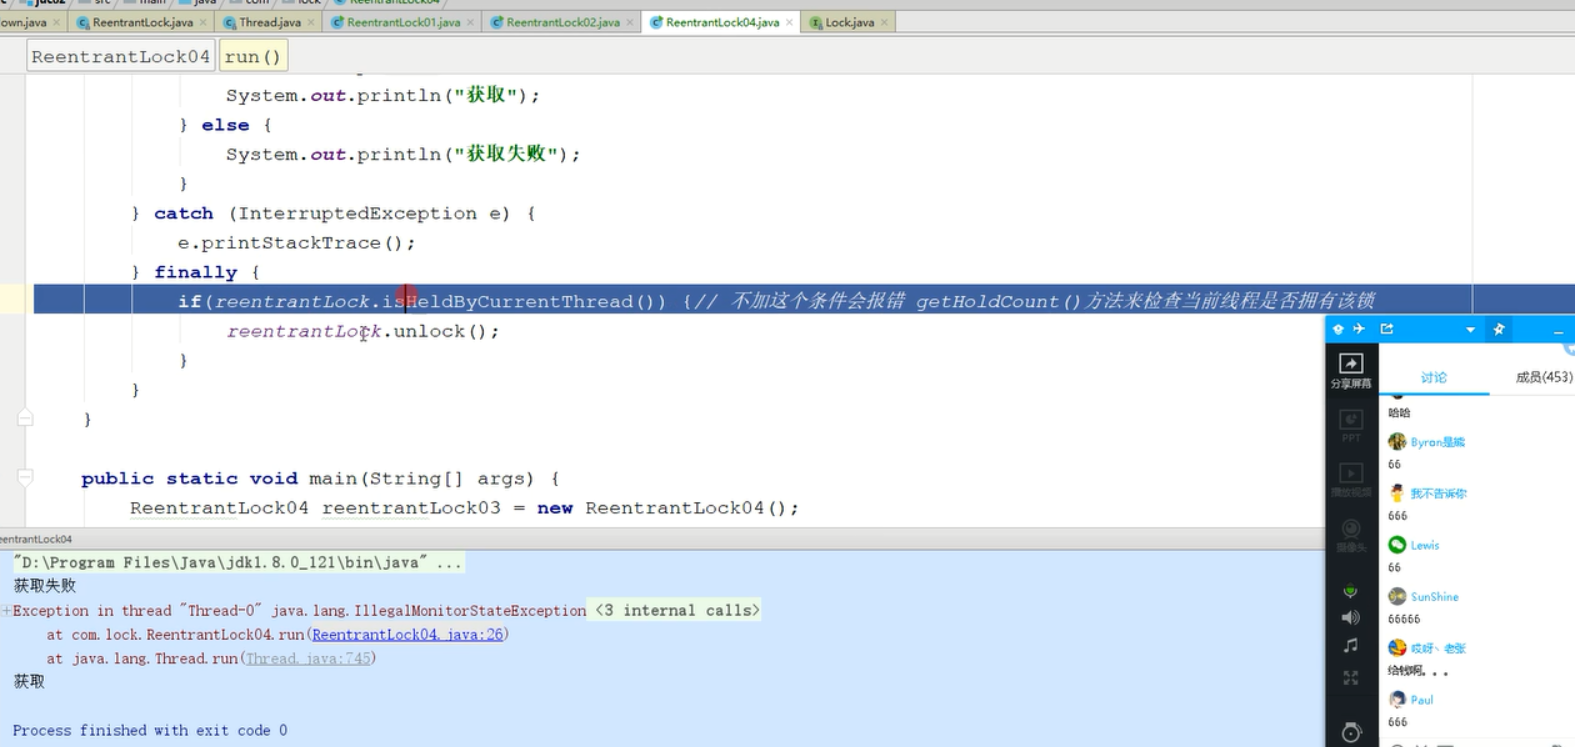Close the Thread.java tab
1575x747 pixels.
tap(311, 22)
